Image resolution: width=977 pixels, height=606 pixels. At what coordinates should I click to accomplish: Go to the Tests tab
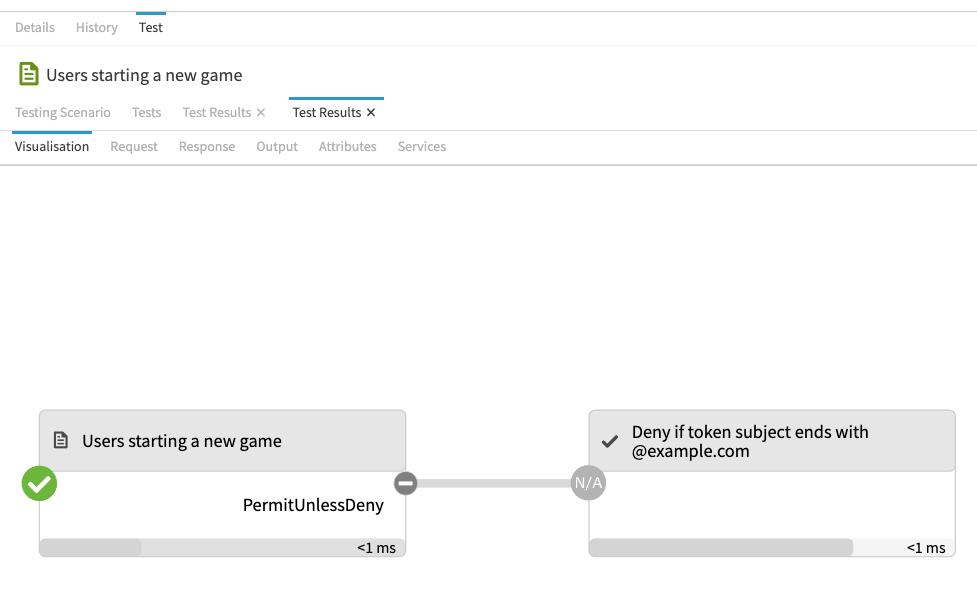click(147, 113)
